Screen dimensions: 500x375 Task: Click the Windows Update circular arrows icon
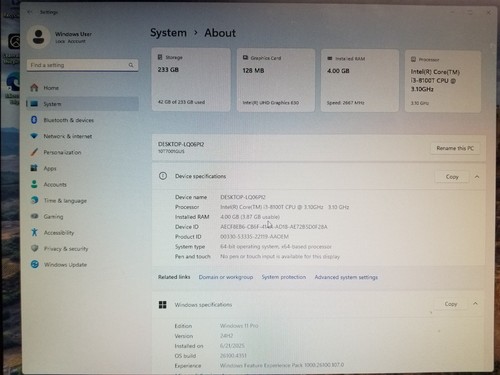[x=35, y=264]
